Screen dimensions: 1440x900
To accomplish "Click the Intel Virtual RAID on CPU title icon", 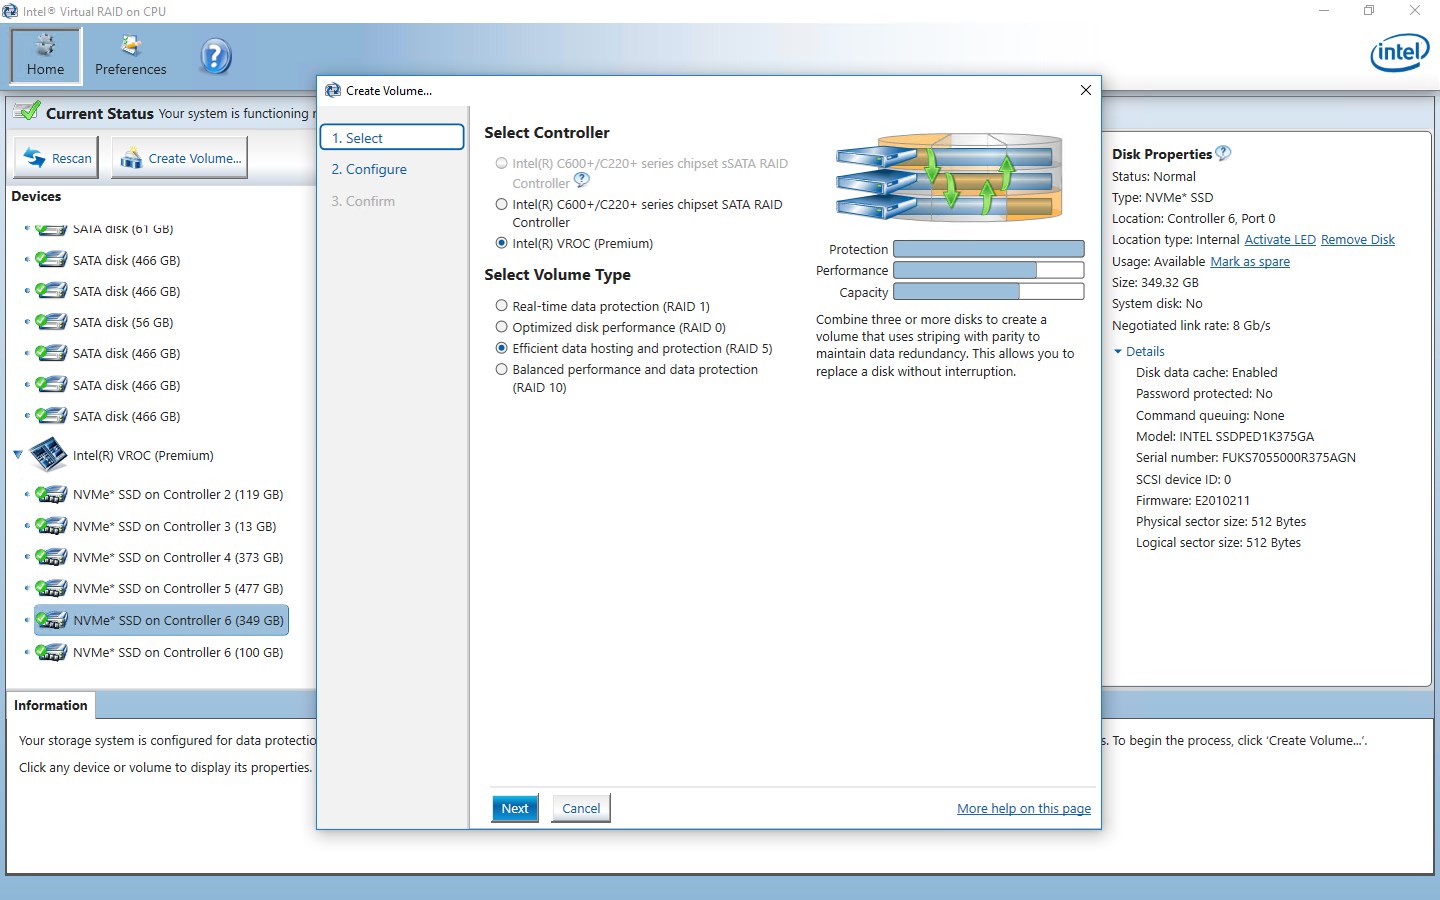I will point(10,11).
